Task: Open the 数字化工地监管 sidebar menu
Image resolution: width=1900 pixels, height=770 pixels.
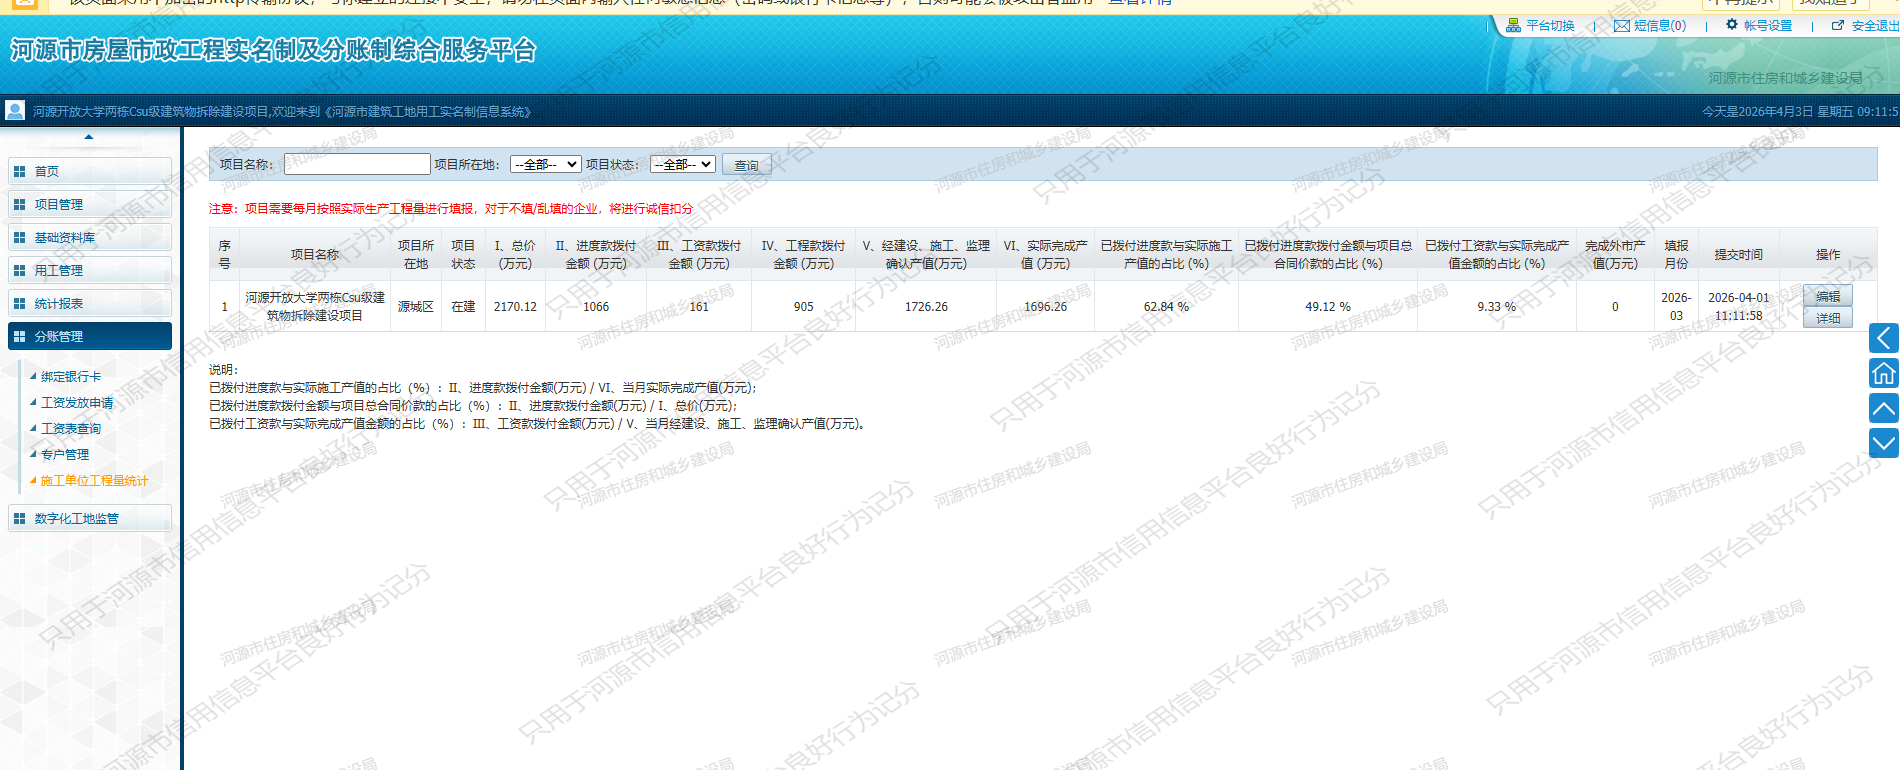Action: pos(90,518)
